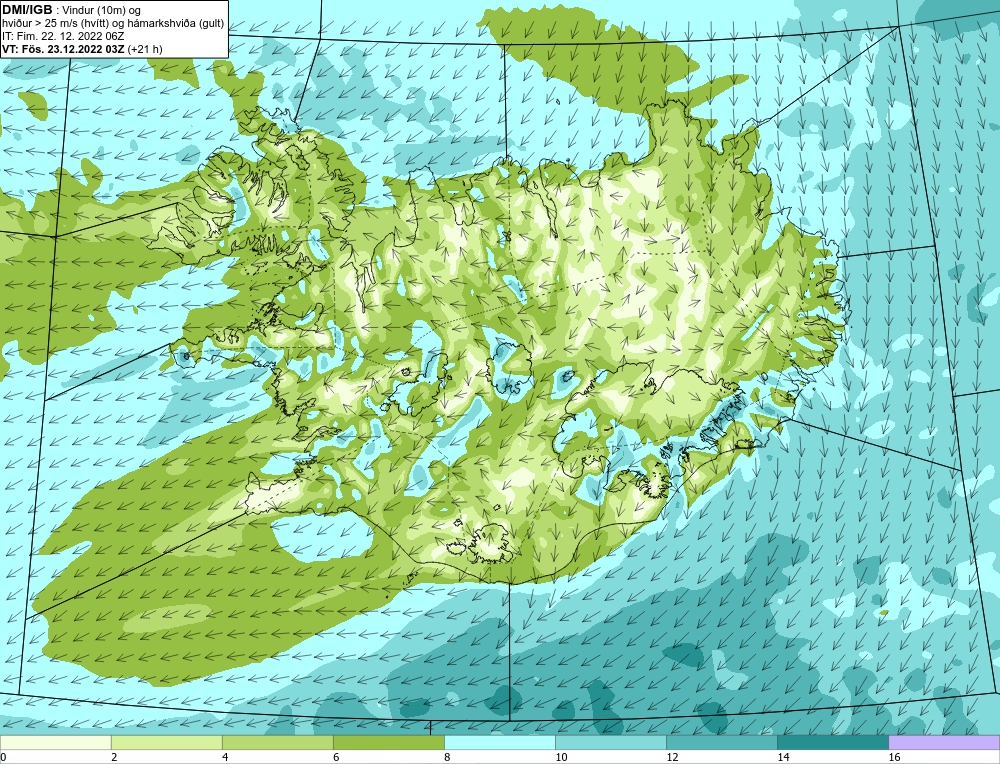Viewport: 1000px width, 764px height.
Task: Click the legend label '12'
Action: point(672,757)
